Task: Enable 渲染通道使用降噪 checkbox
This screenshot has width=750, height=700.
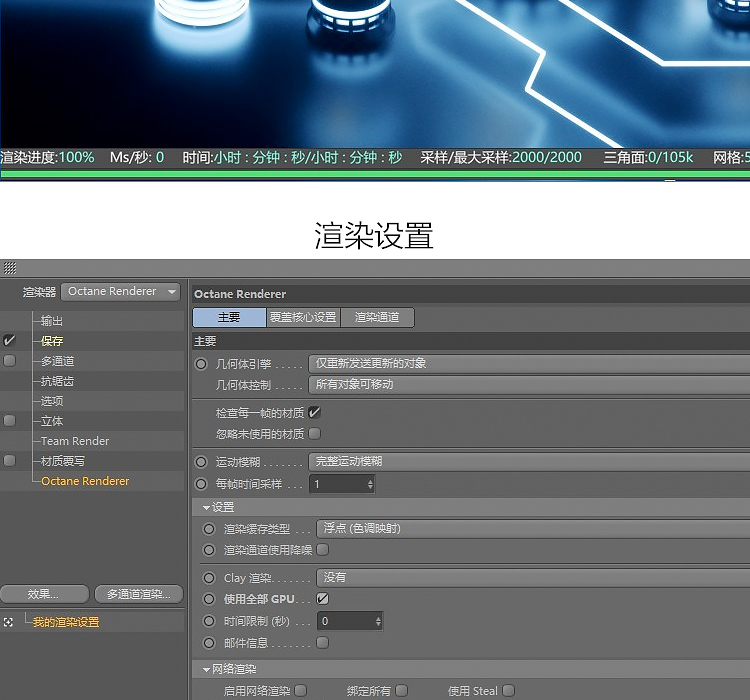Action: (x=322, y=550)
